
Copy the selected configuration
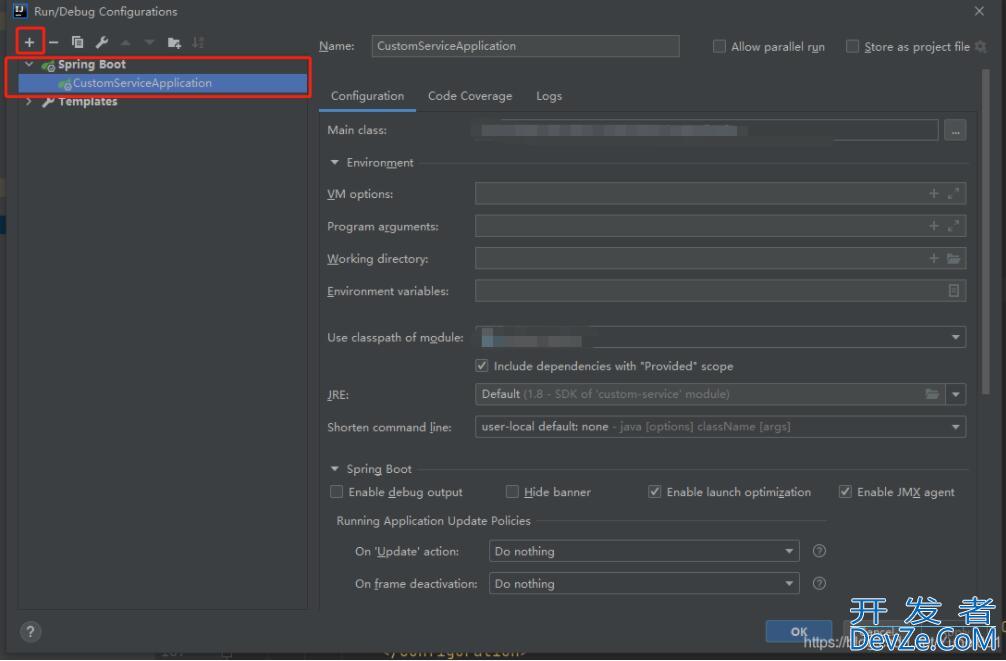(78, 42)
